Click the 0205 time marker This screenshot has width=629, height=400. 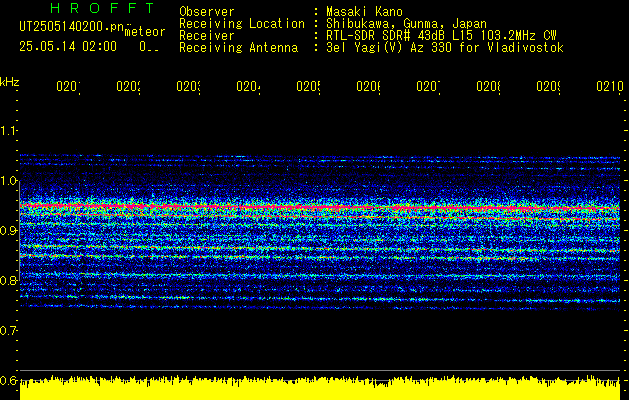pos(308,86)
